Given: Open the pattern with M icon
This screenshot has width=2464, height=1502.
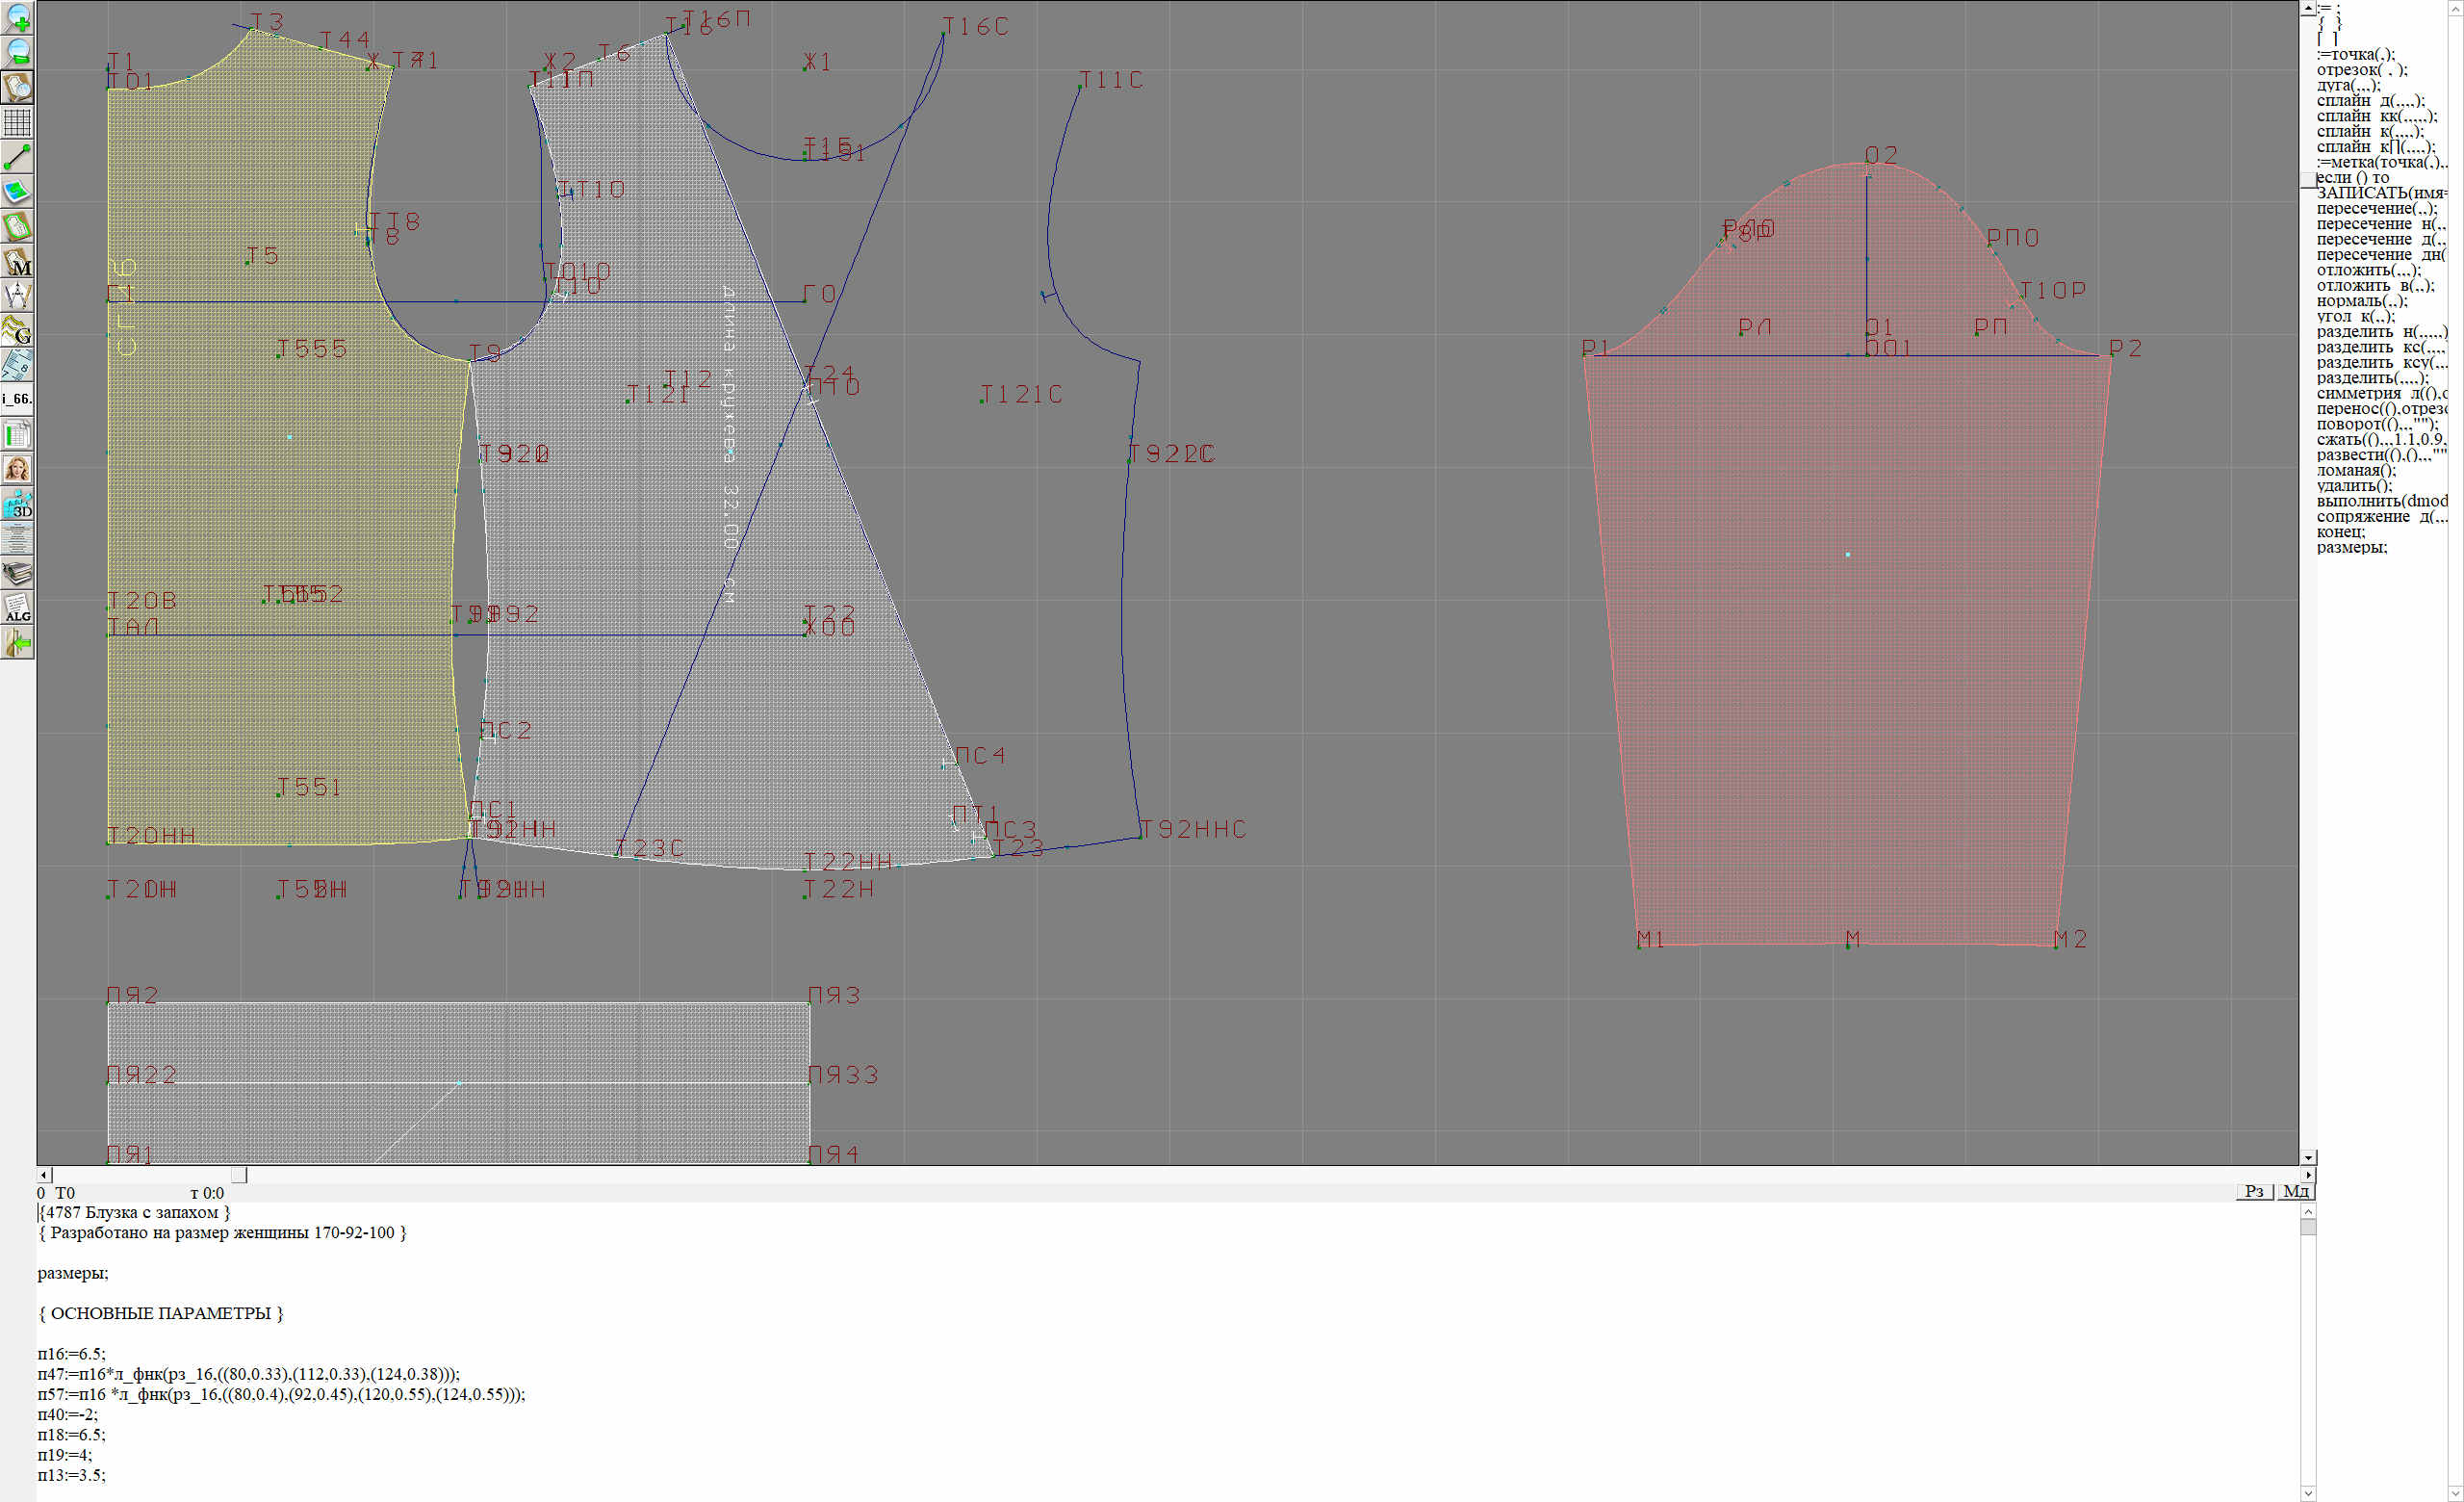Looking at the screenshot, I should click(18, 261).
